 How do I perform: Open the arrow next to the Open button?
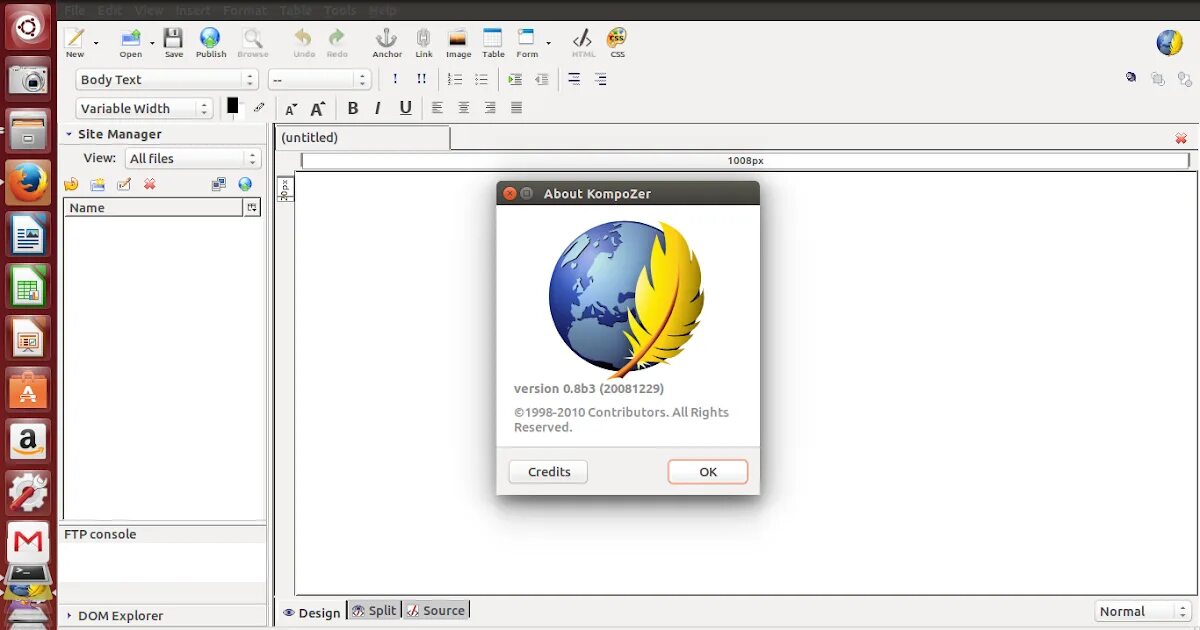click(152, 43)
